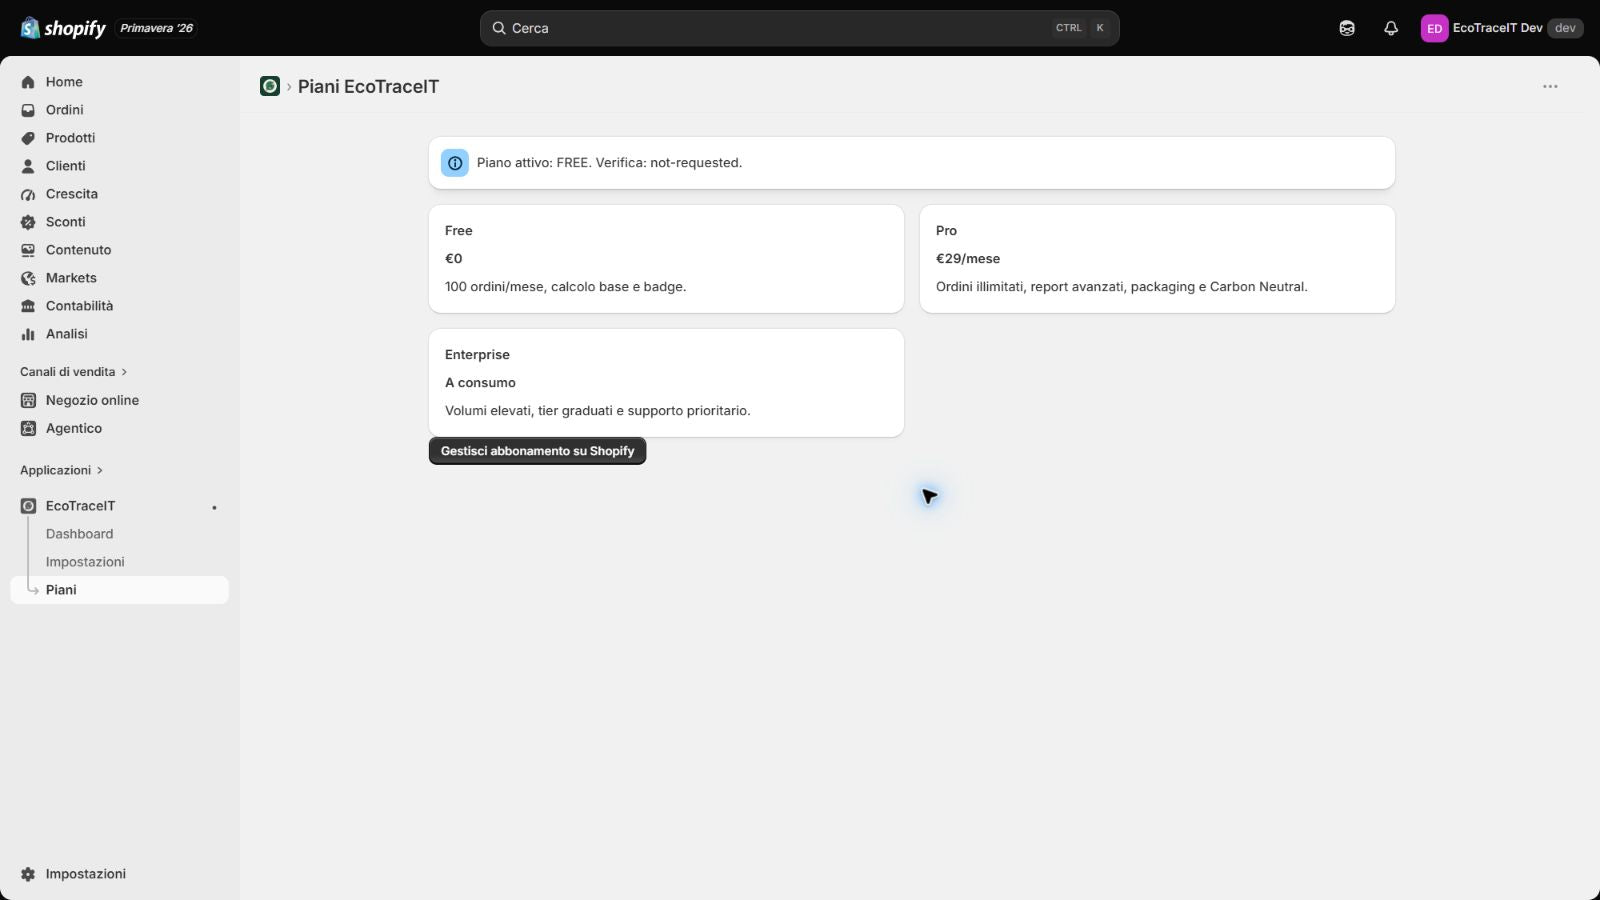Focus the Cerca search field
Viewport: 1600px width, 900px height.
[800, 28]
